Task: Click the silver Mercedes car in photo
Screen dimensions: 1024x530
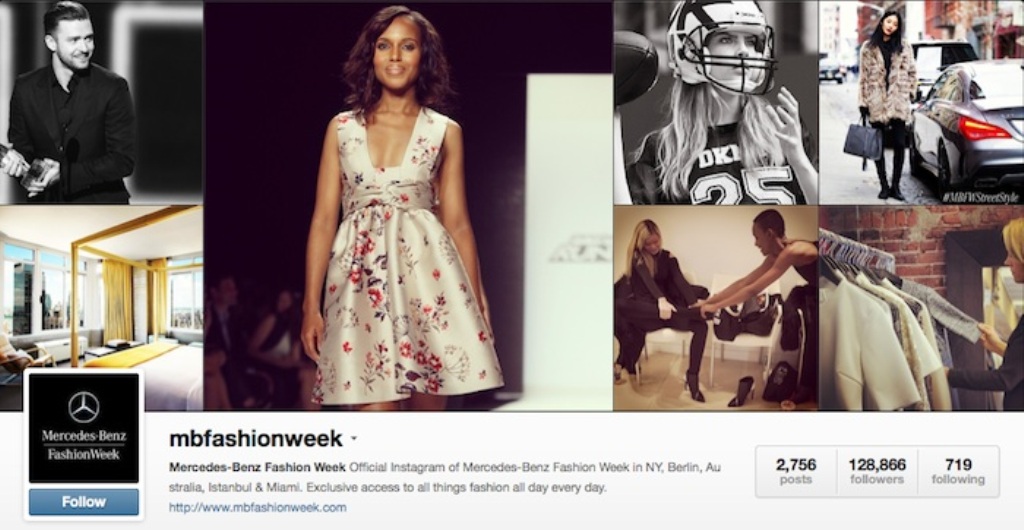Action: pos(968,127)
